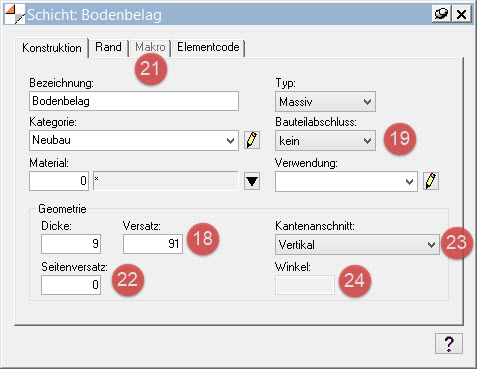Click the Dicke input field
The image size is (477, 369).
(71, 244)
